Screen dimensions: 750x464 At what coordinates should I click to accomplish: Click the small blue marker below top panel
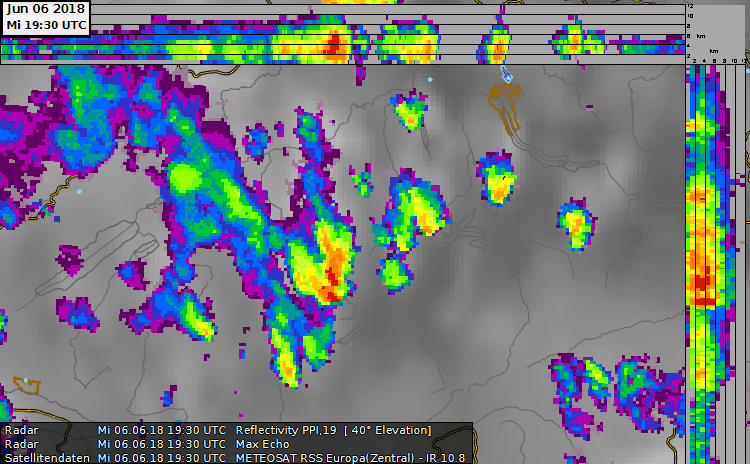pyautogui.click(x=506, y=74)
